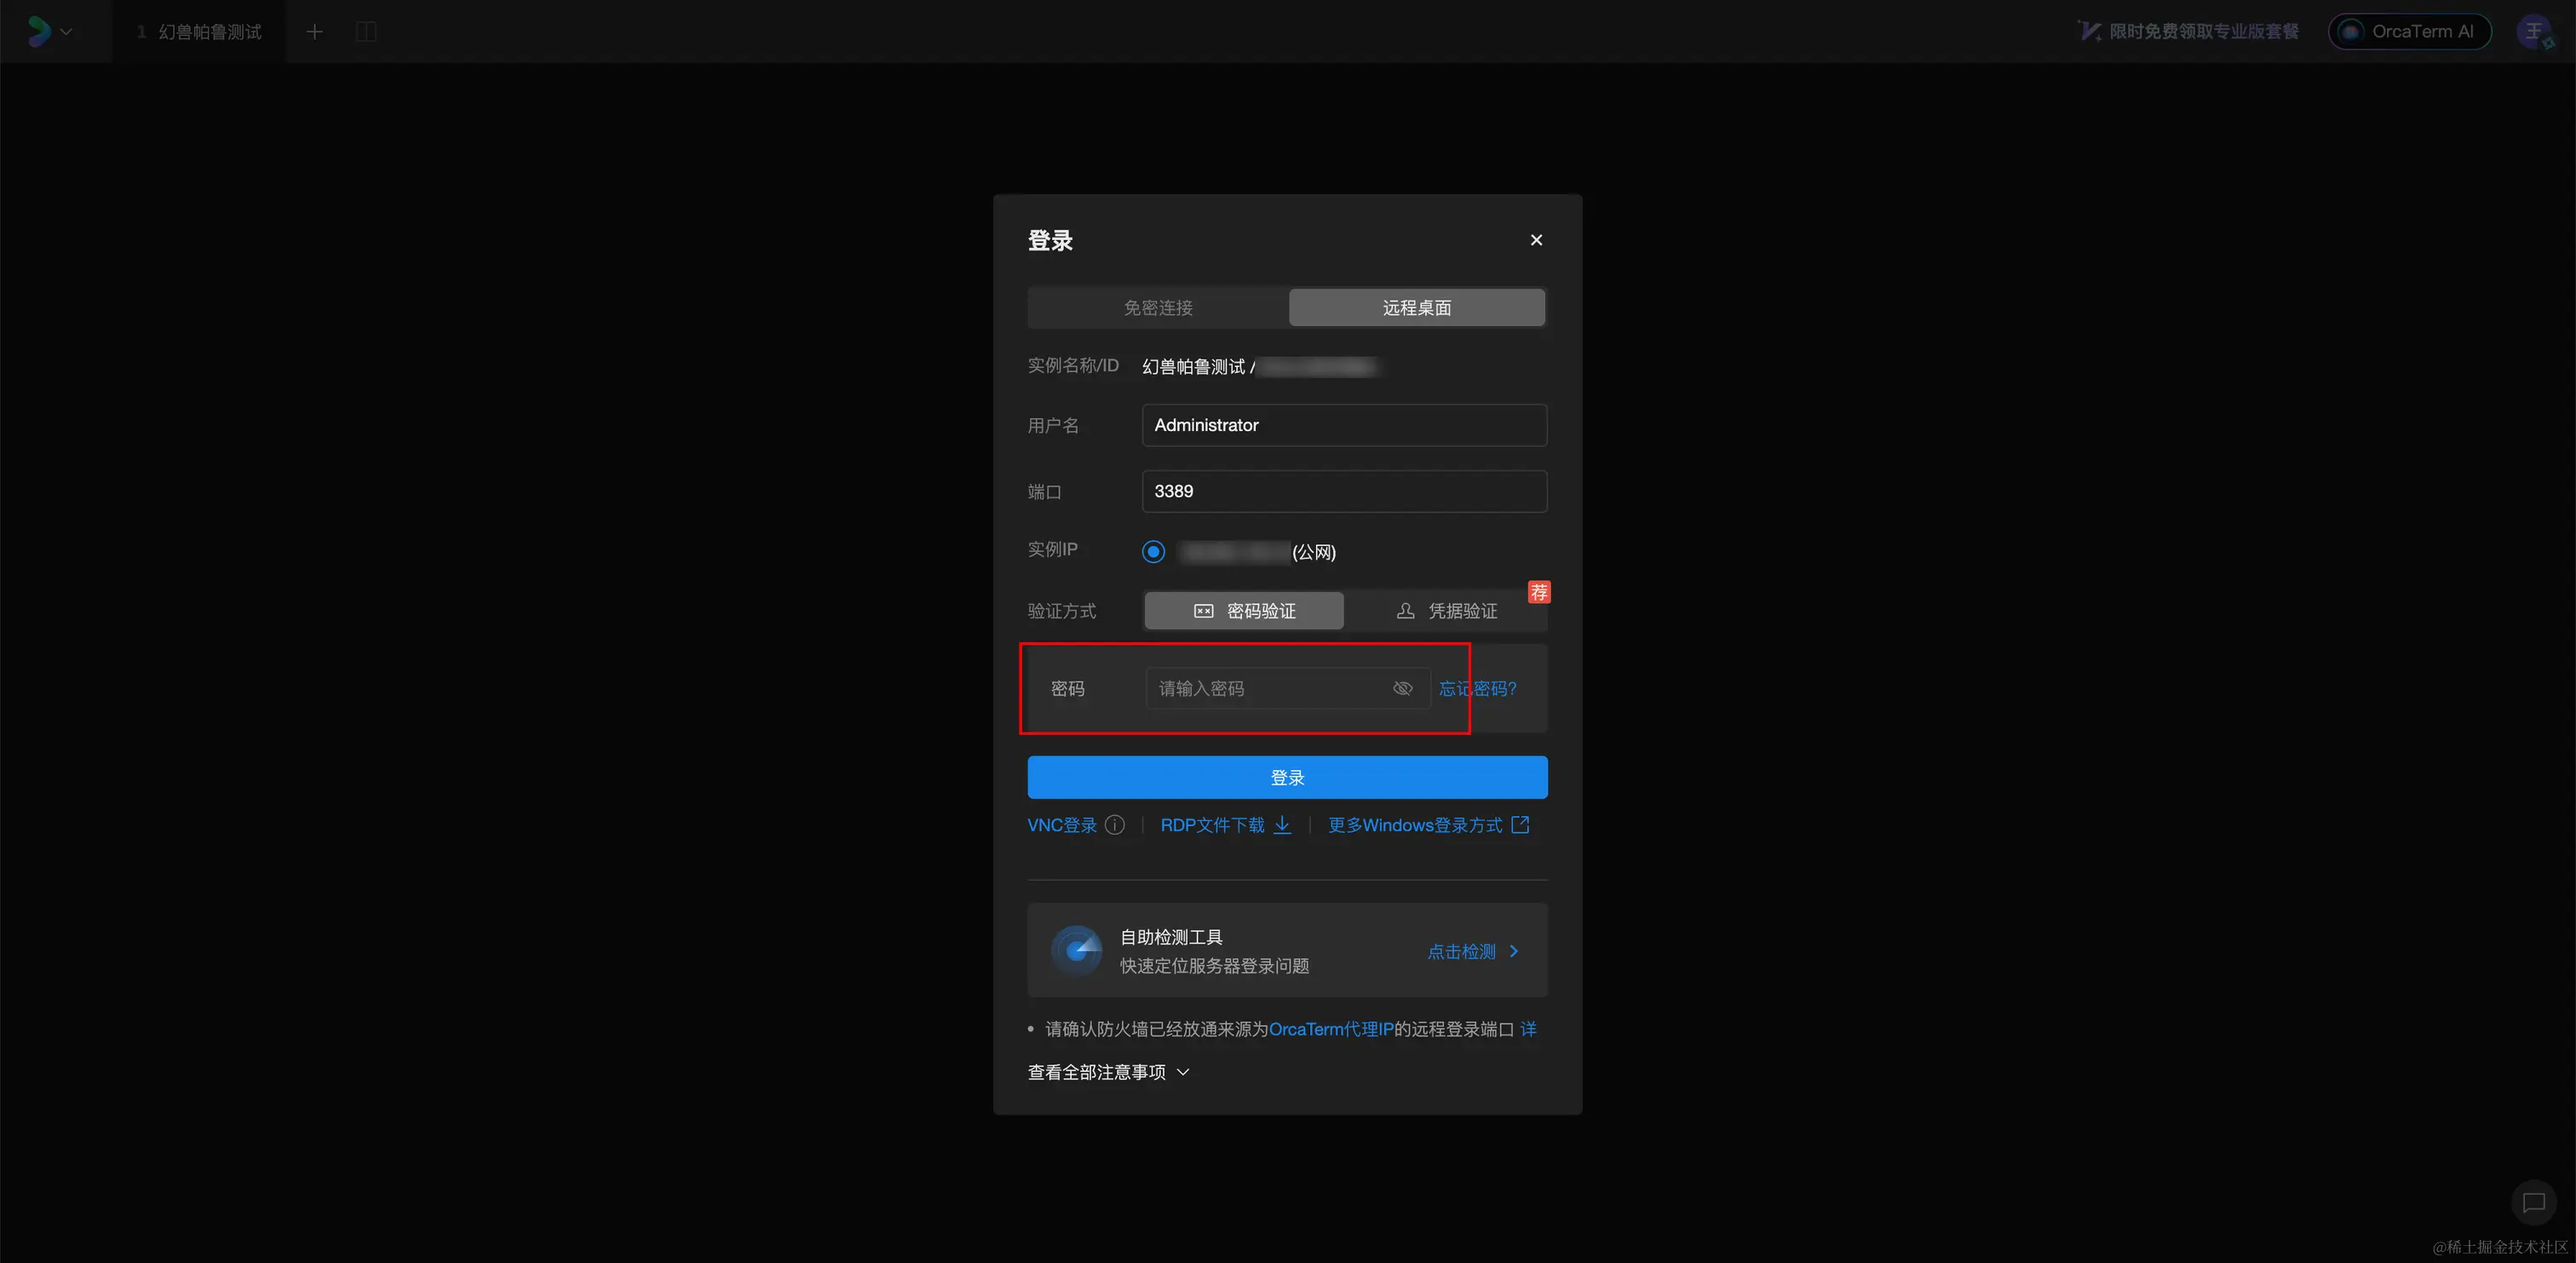Click the OrcaTerm logo icon

click(x=39, y=31)
